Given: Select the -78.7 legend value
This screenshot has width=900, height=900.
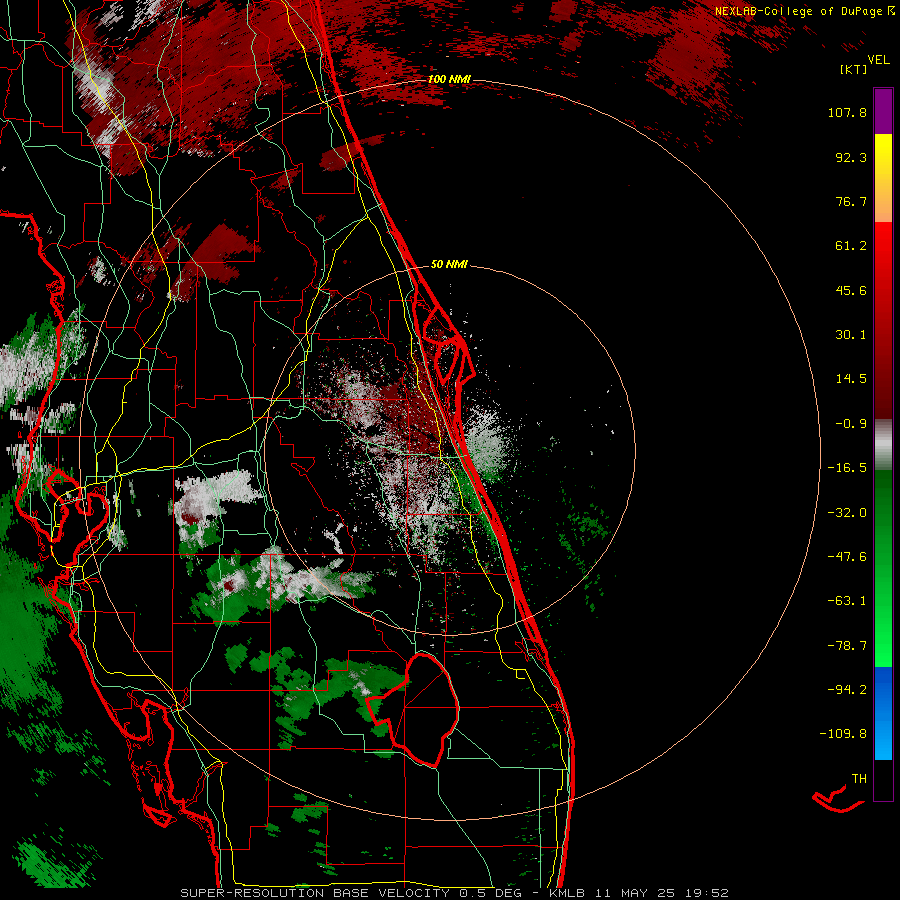Looking at the screenshot, I should (847, 646).
